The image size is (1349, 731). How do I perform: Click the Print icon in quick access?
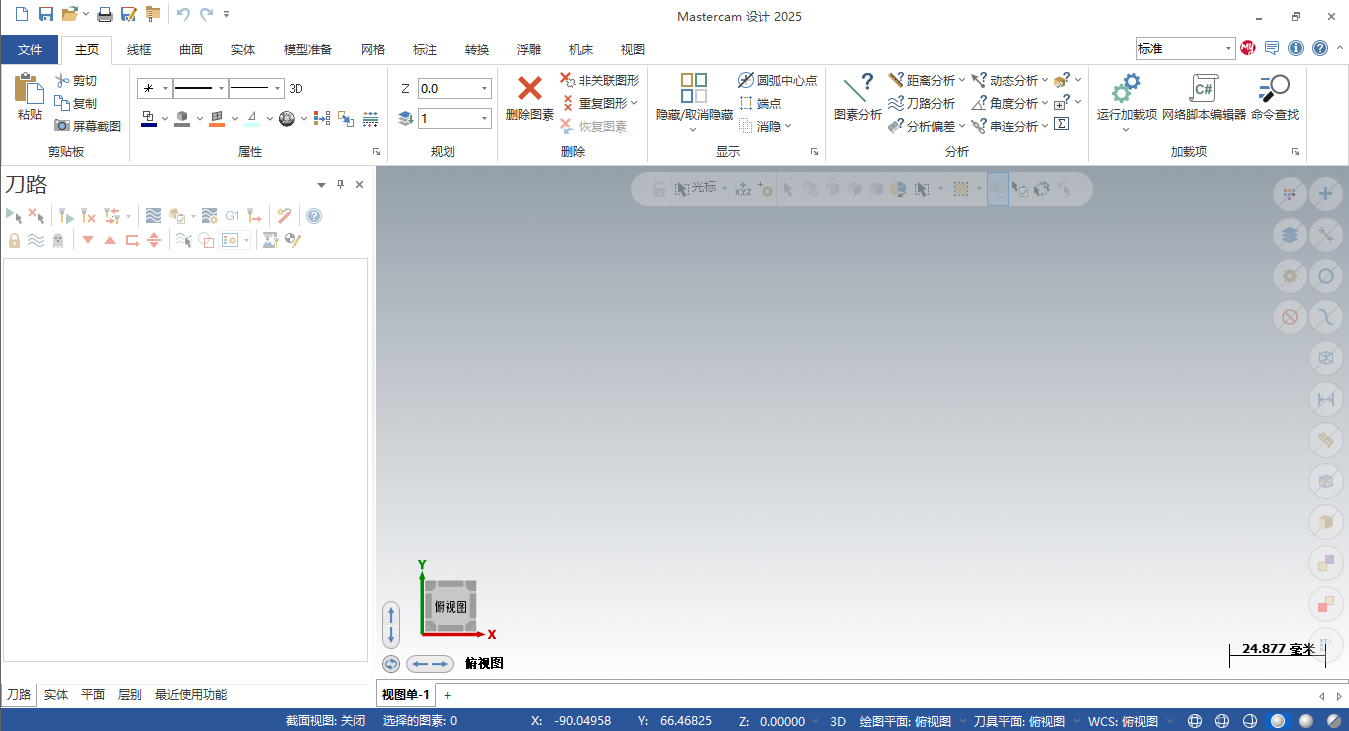tap(104, 14)
